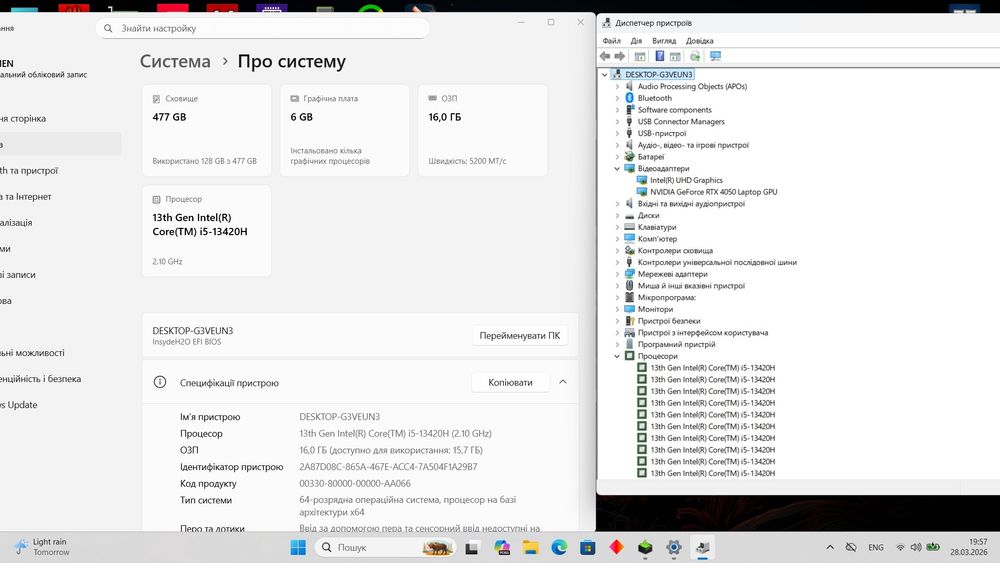Click the Bluetooth category icon

tap(629, 98)
